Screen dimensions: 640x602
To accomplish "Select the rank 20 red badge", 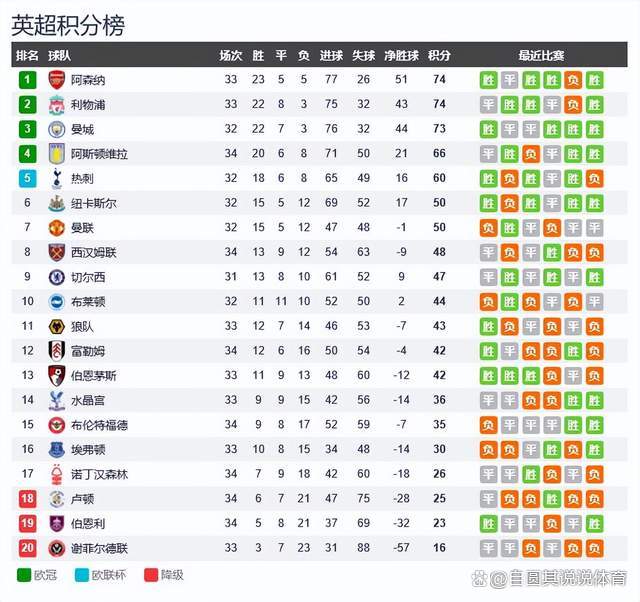I will click(x=28, y=547).
